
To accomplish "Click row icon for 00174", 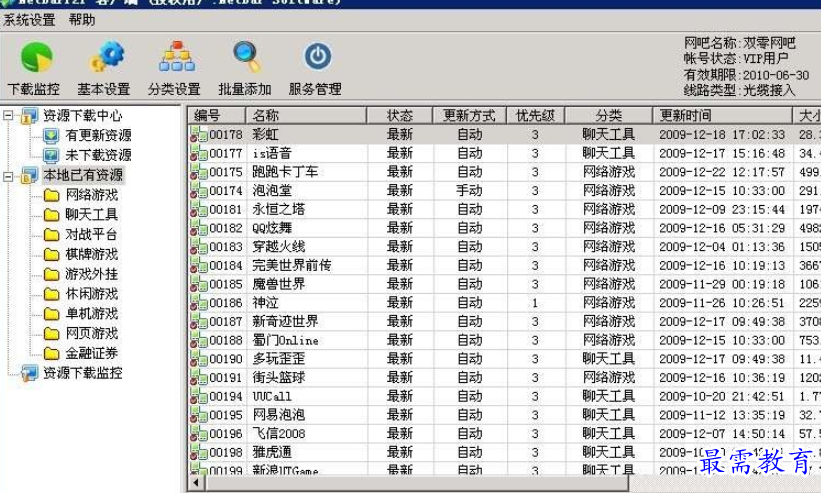I will click(198, 191).
